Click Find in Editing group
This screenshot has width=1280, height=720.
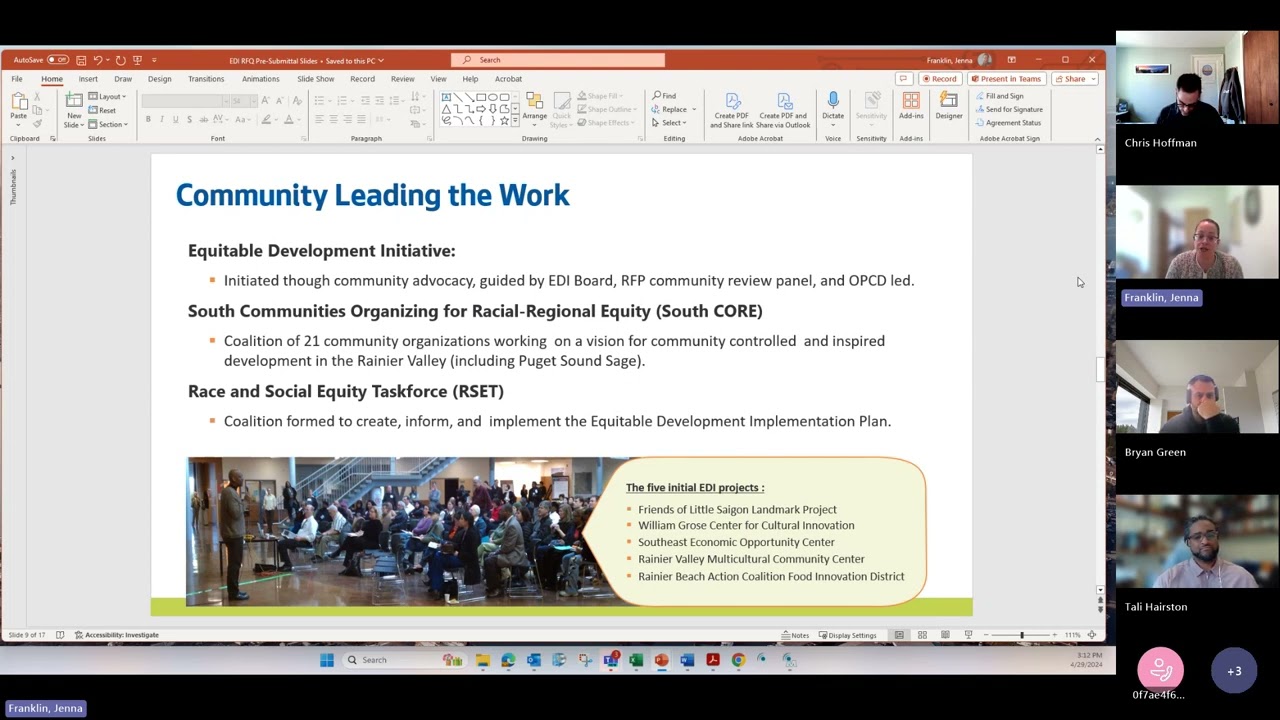click(x=665, y=96)
